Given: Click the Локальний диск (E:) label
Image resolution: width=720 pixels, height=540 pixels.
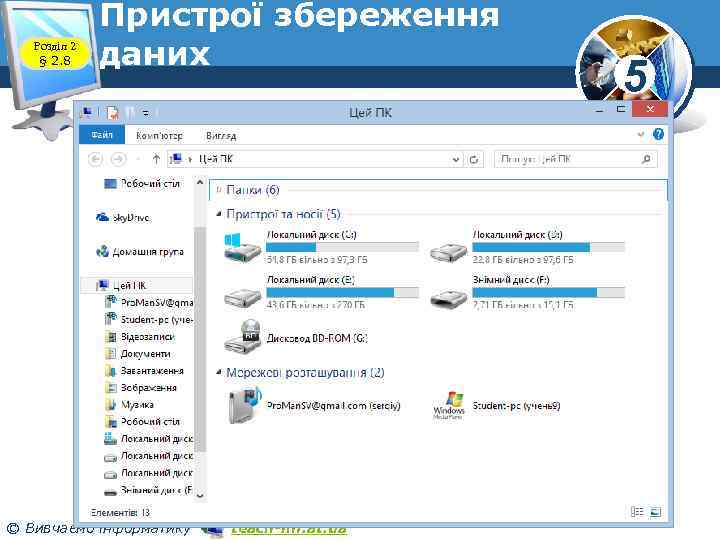Looking at the screenshot, I should 311,280.
